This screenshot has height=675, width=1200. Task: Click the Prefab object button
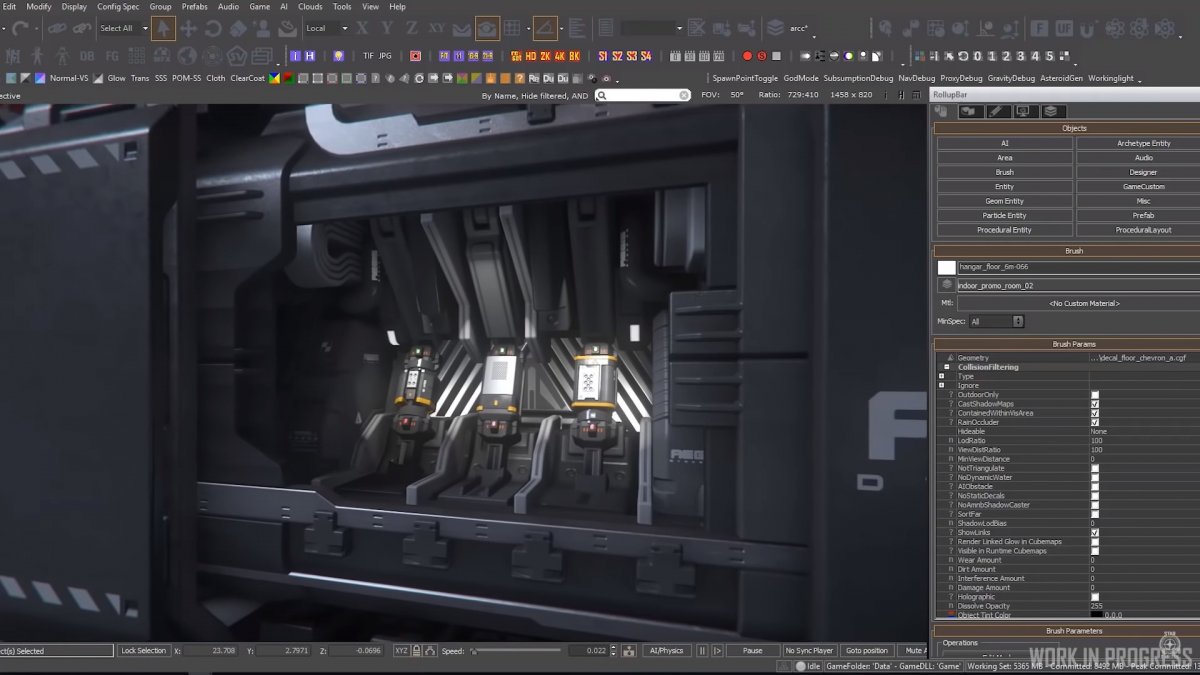click(x=1143, y=215)
